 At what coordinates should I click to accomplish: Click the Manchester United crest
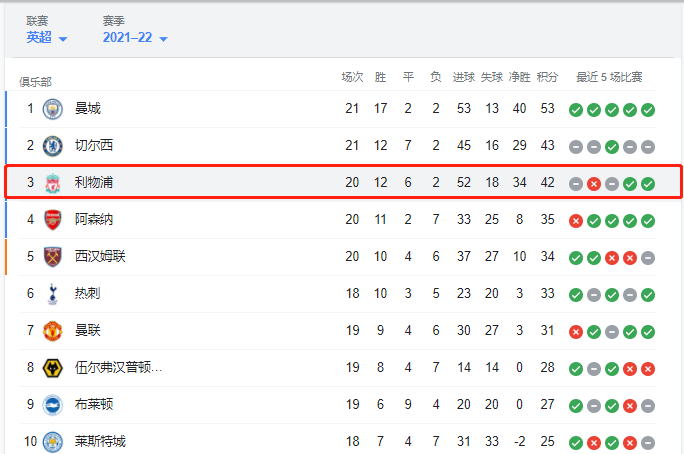pyautogui.click(x=53, y=331)
